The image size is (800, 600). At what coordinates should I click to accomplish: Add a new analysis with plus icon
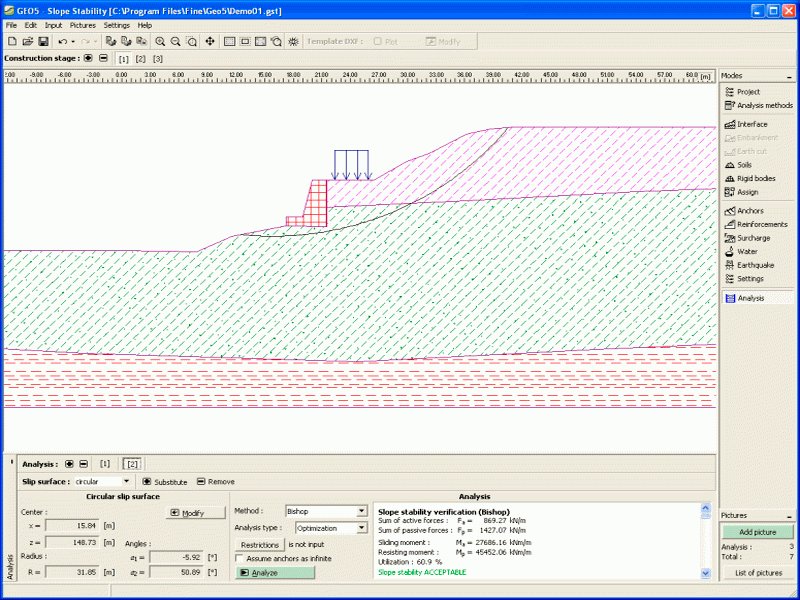pyautogui.click(x=69, y=464)
